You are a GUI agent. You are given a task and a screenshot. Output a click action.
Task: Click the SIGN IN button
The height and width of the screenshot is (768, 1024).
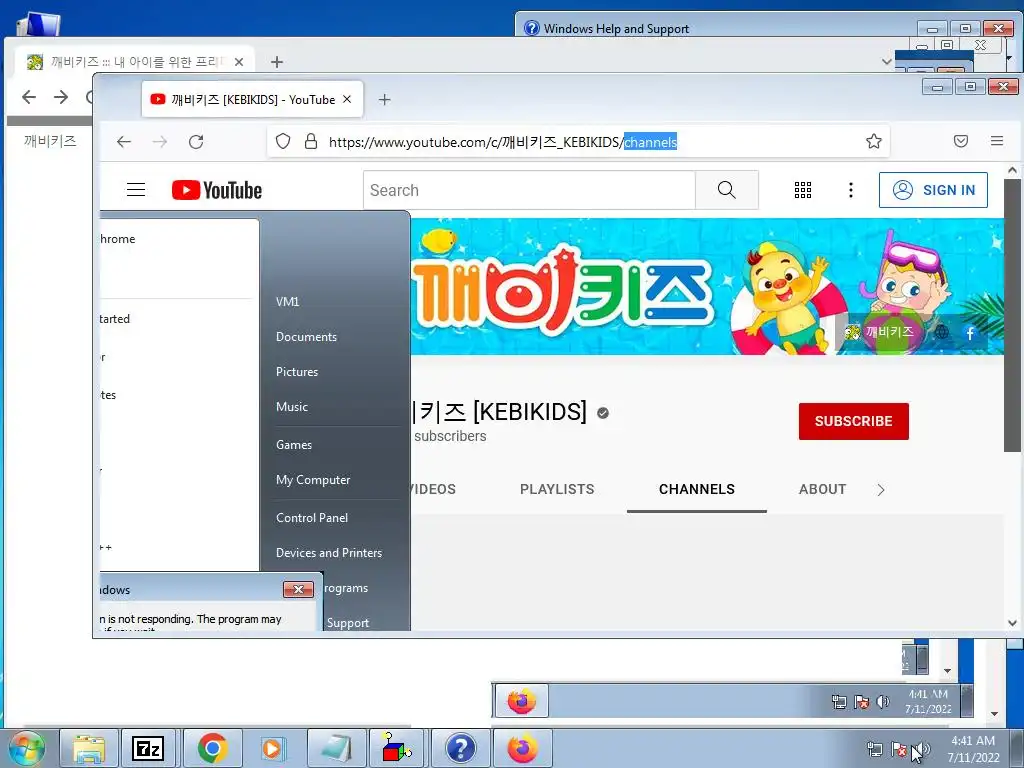pos(933,190)
